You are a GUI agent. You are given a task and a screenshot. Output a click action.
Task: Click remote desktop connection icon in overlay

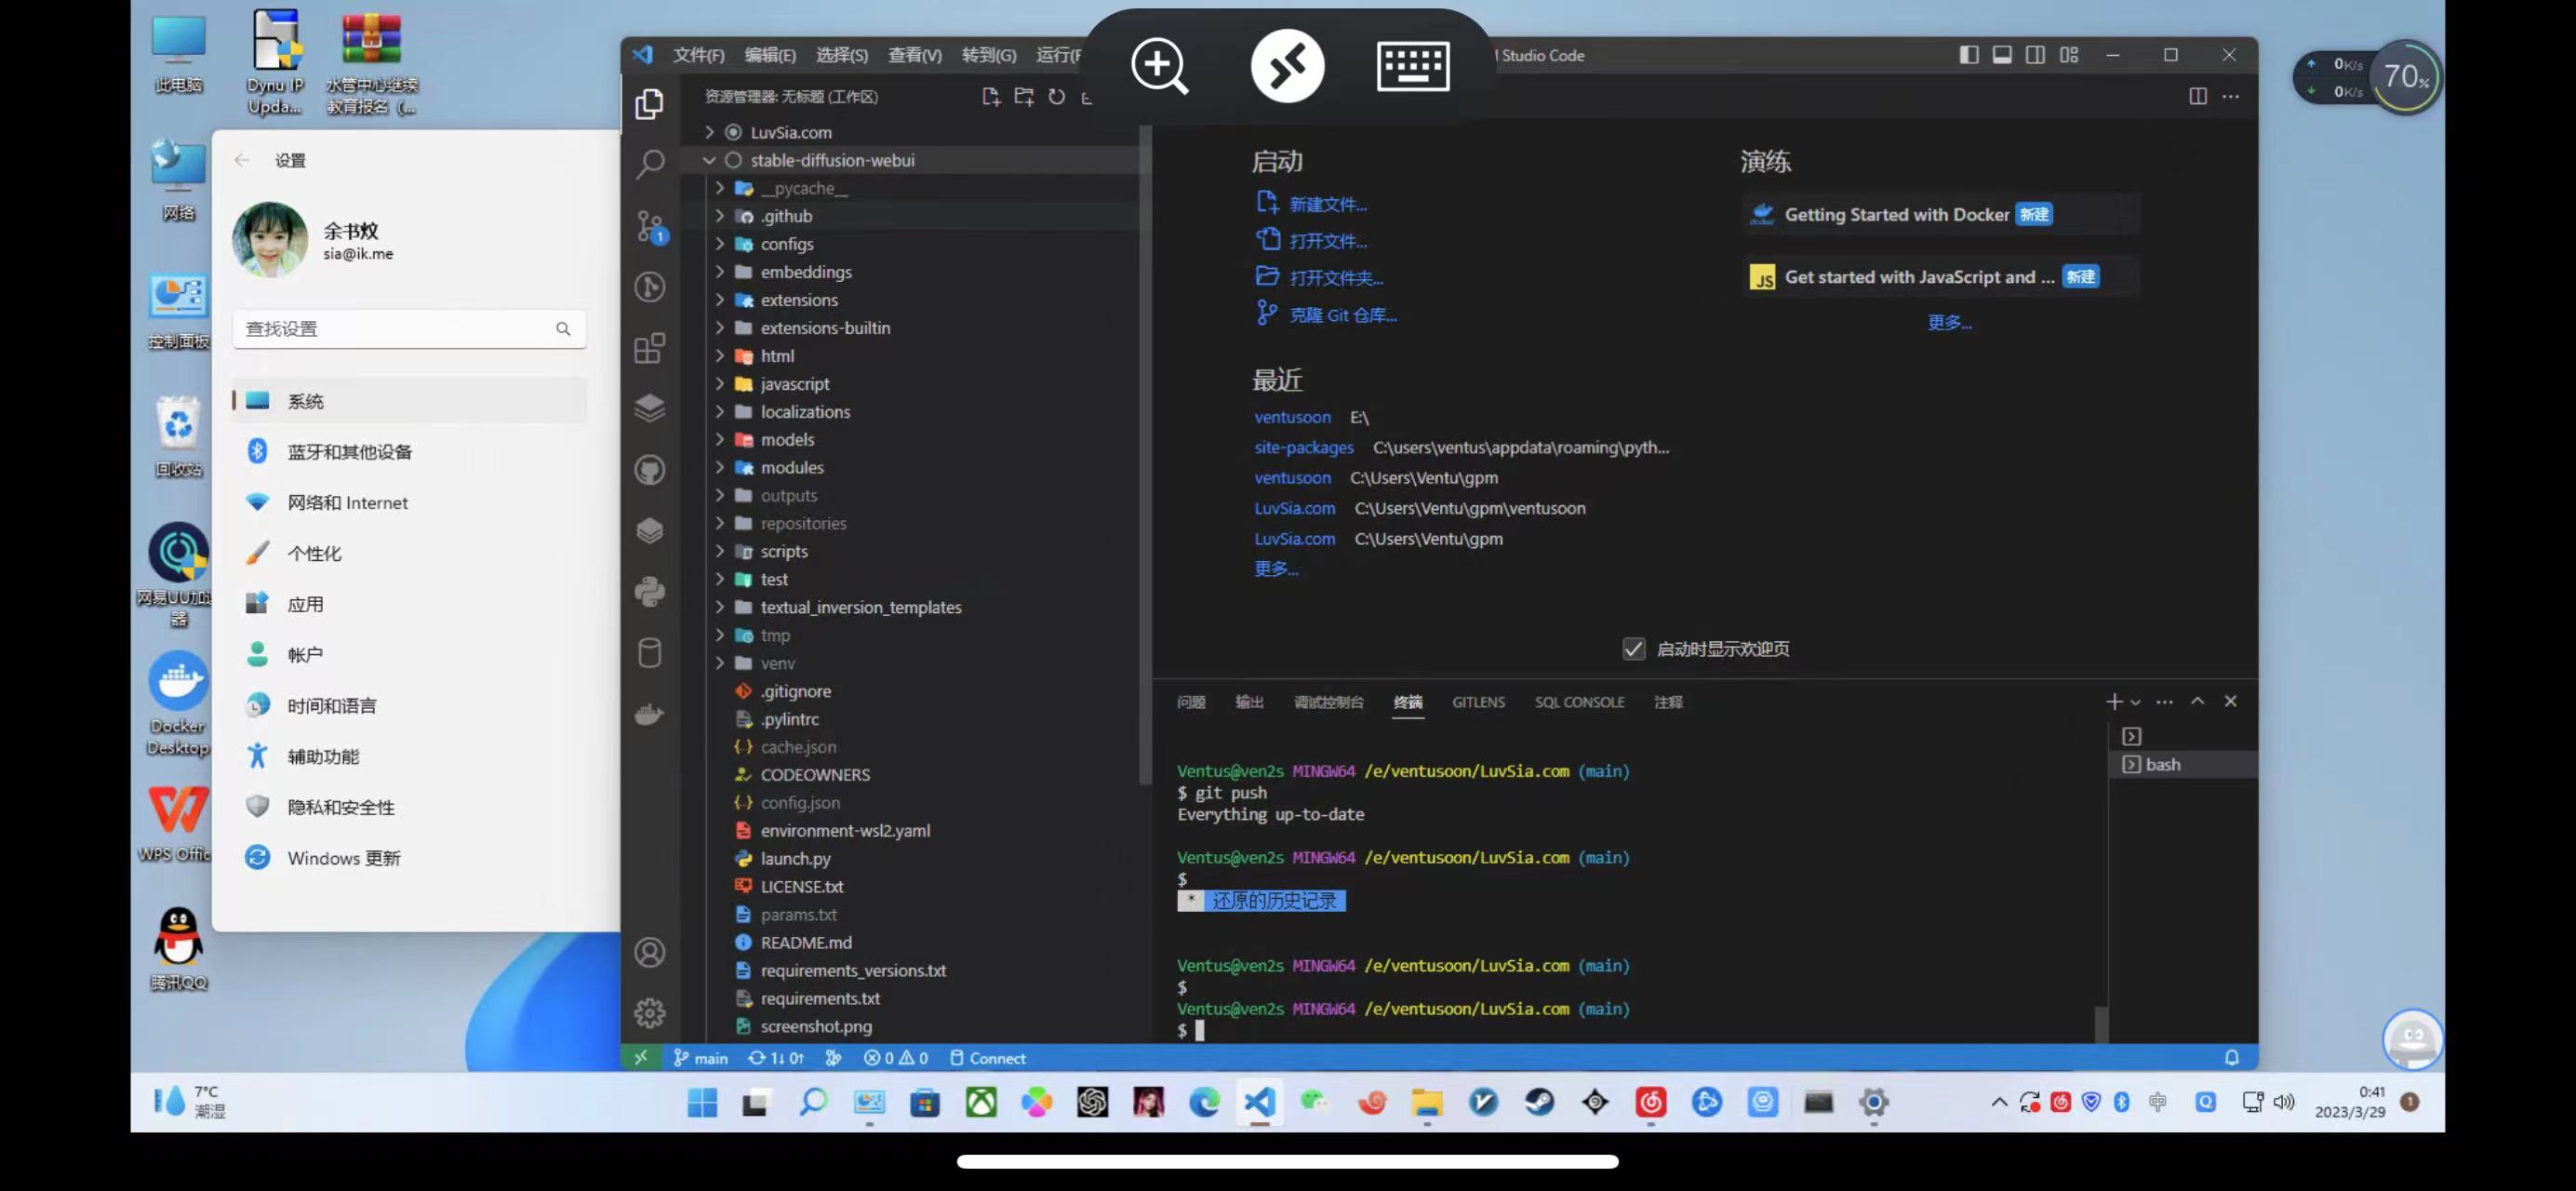click(x=1287, y=66)
